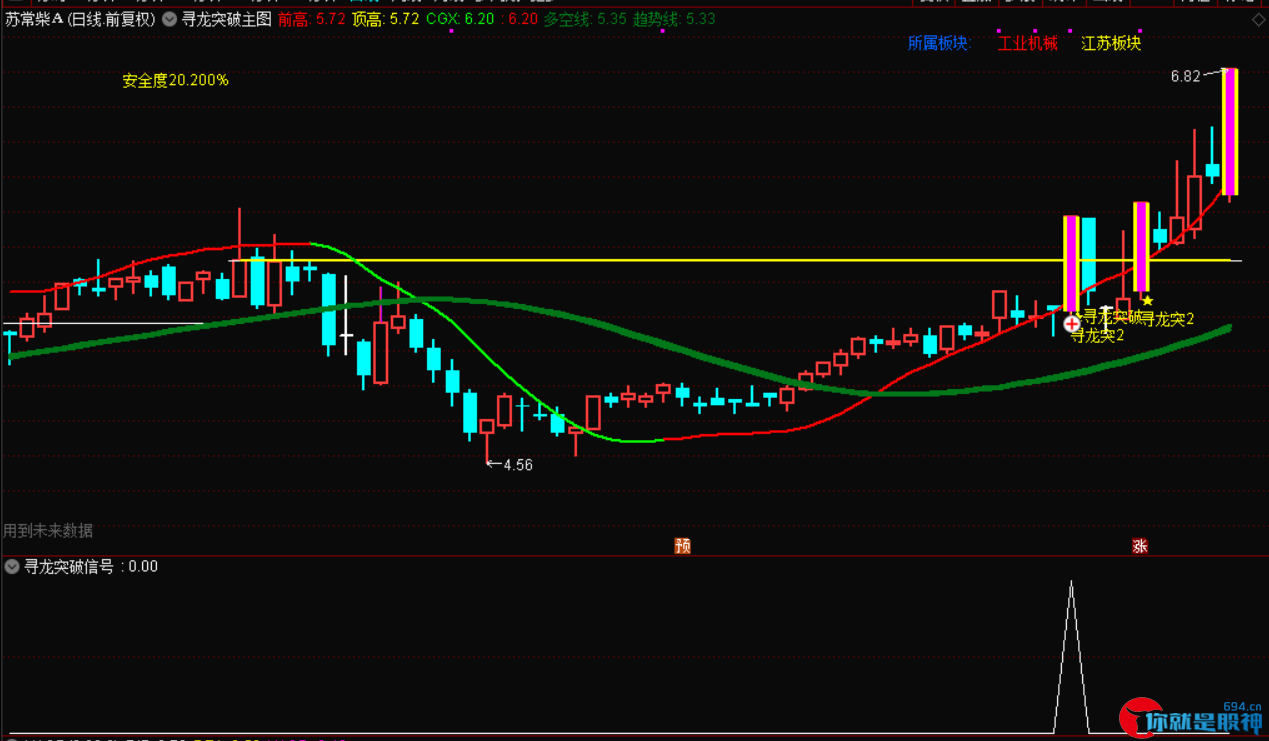Click the 6.82 high price label
1269x741 pixels.
tap(1185, 76)
